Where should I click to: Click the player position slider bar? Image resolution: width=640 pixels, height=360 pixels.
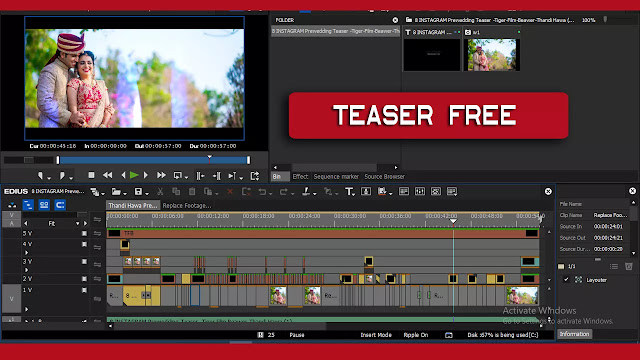point(153,160)
